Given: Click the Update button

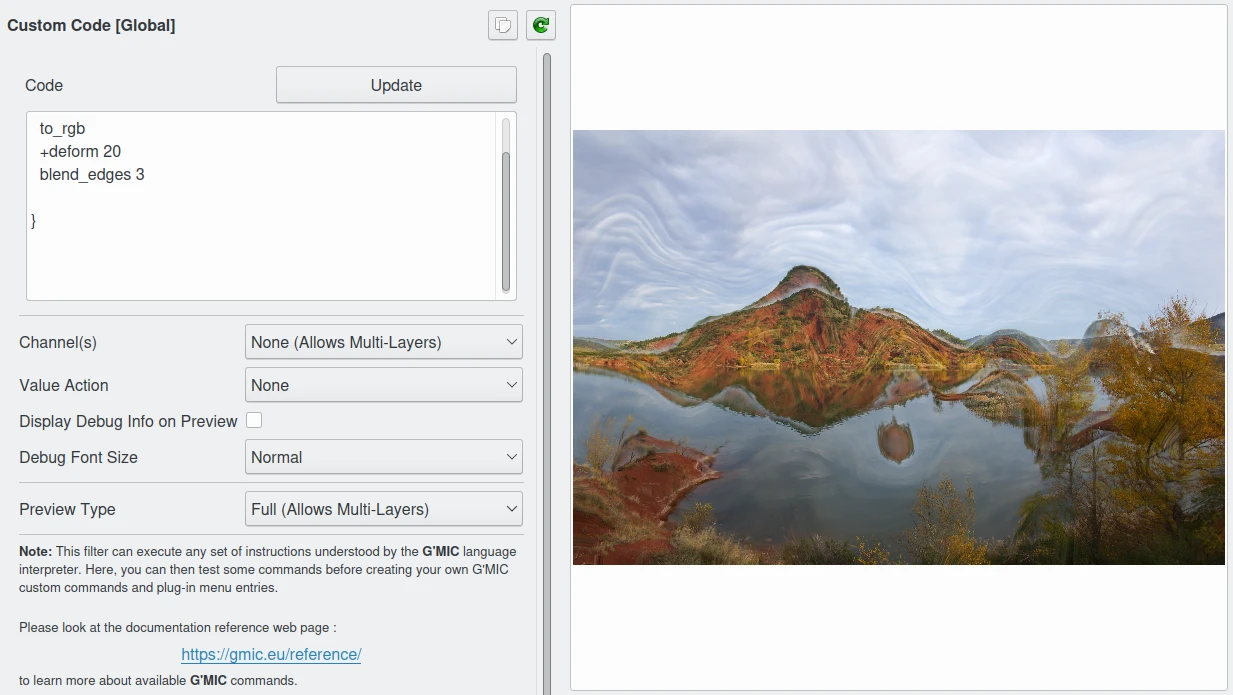Looking at the screenshot, I should click(x=396, y=85).
